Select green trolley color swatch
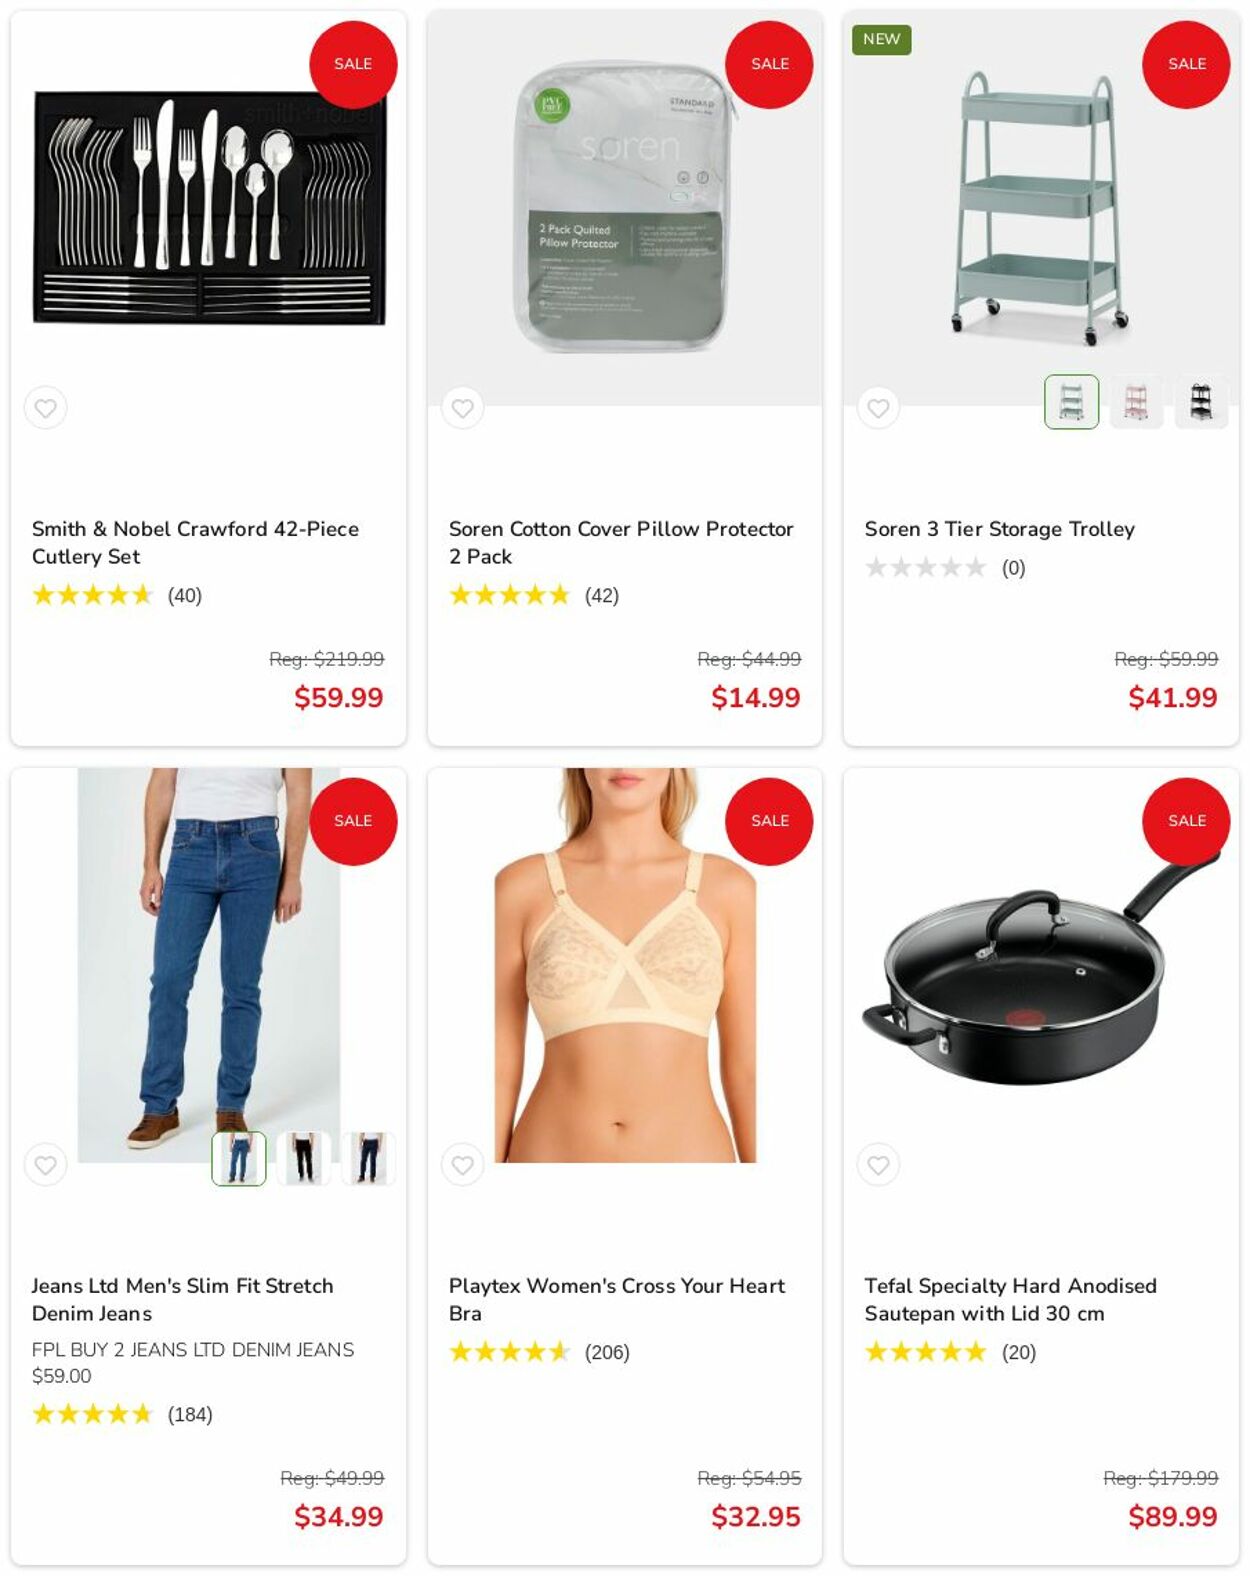This screenshot has height=1576, width=1250. point(1071,402)
